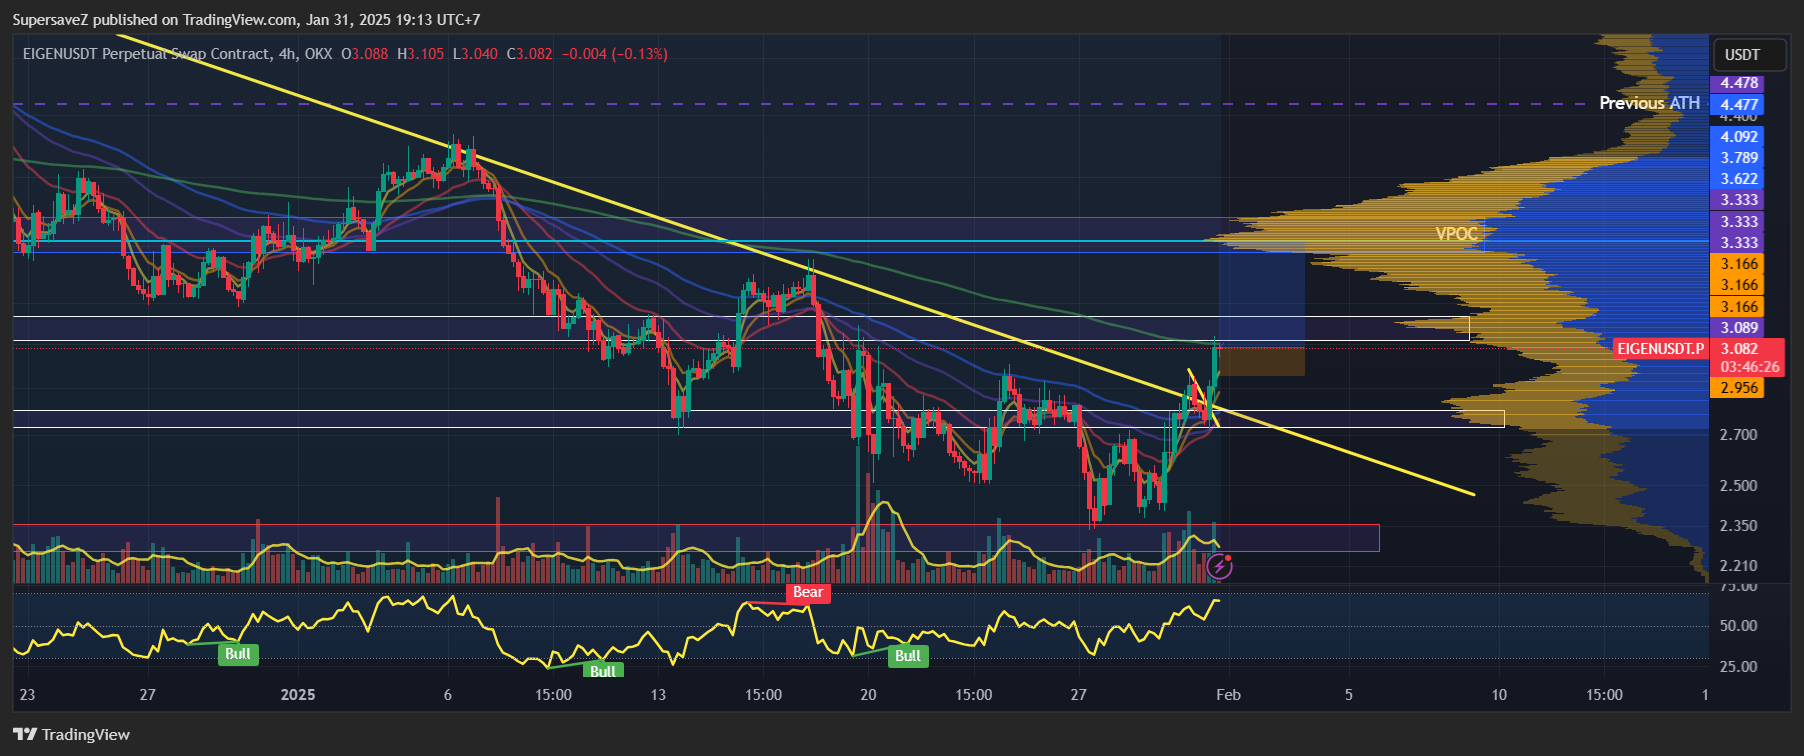Click the VPOC label on volume profile
The width and height of the screenshot is (1804, 756).
[x=1456, y=234]
